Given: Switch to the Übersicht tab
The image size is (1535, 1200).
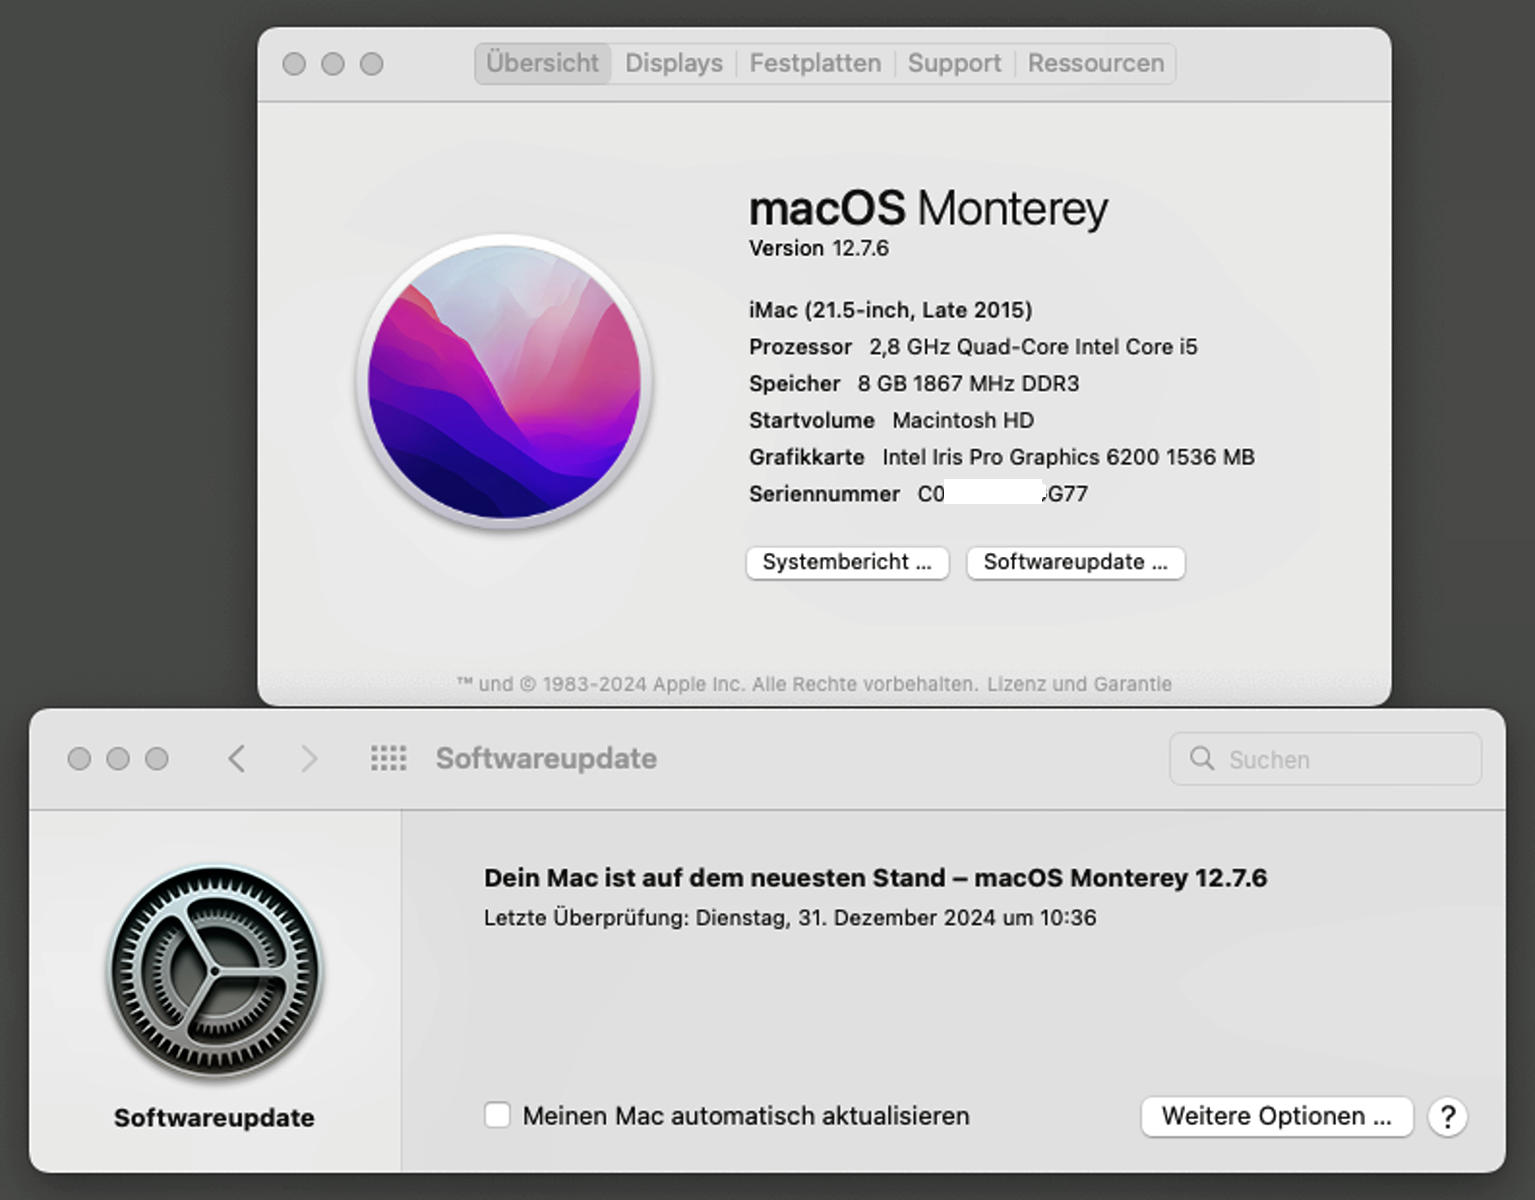Looking at the screenshot, I should tap(543, 63).
